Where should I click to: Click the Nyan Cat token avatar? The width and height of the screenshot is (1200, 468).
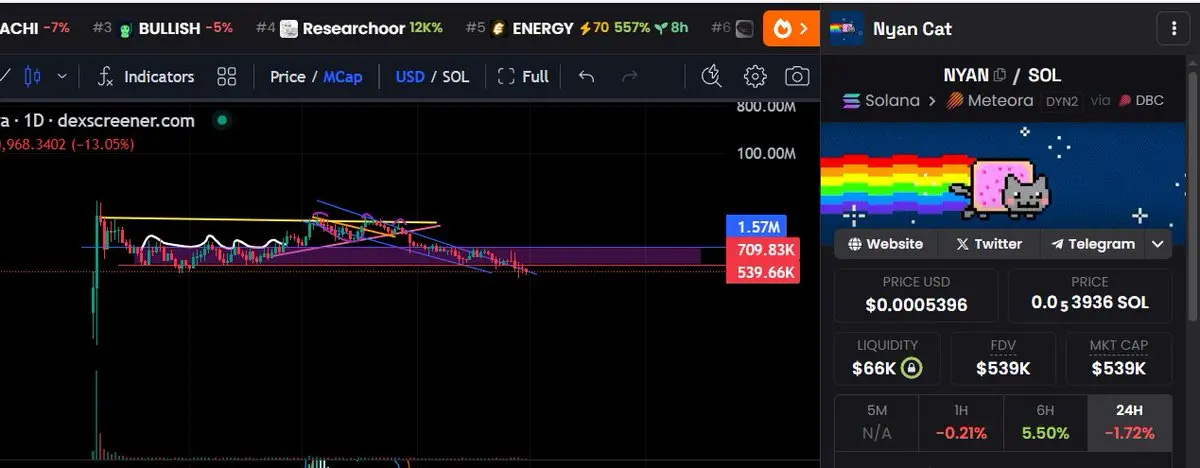pyautogui.click(x=847, y=29)
